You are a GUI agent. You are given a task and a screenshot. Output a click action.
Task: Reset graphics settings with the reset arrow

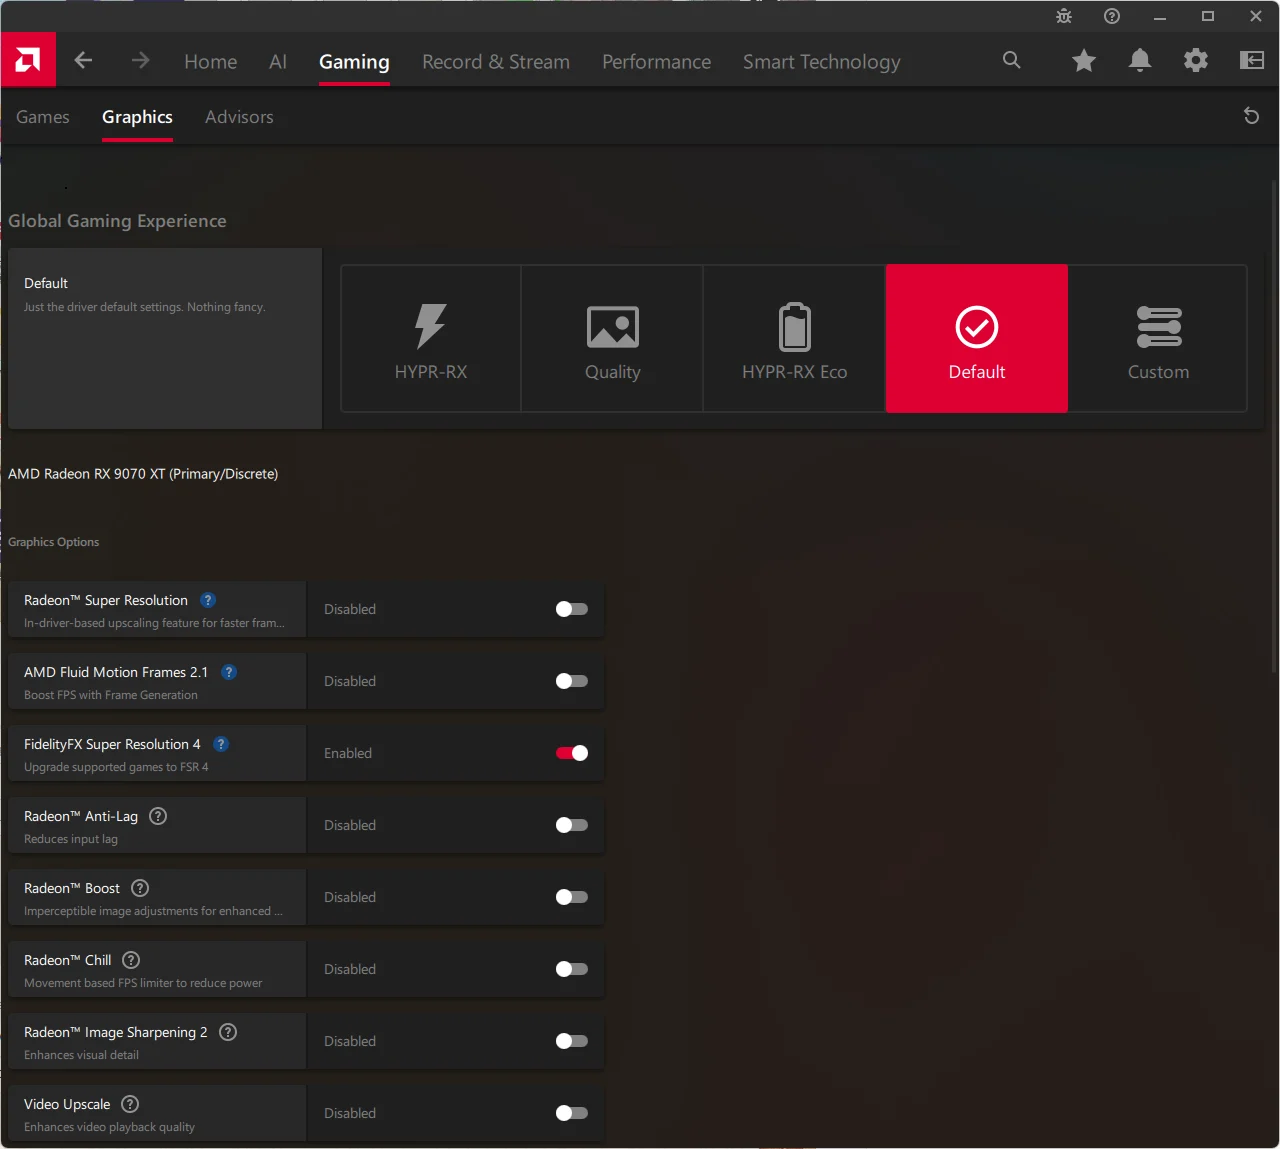click(x=1251, y=116)
